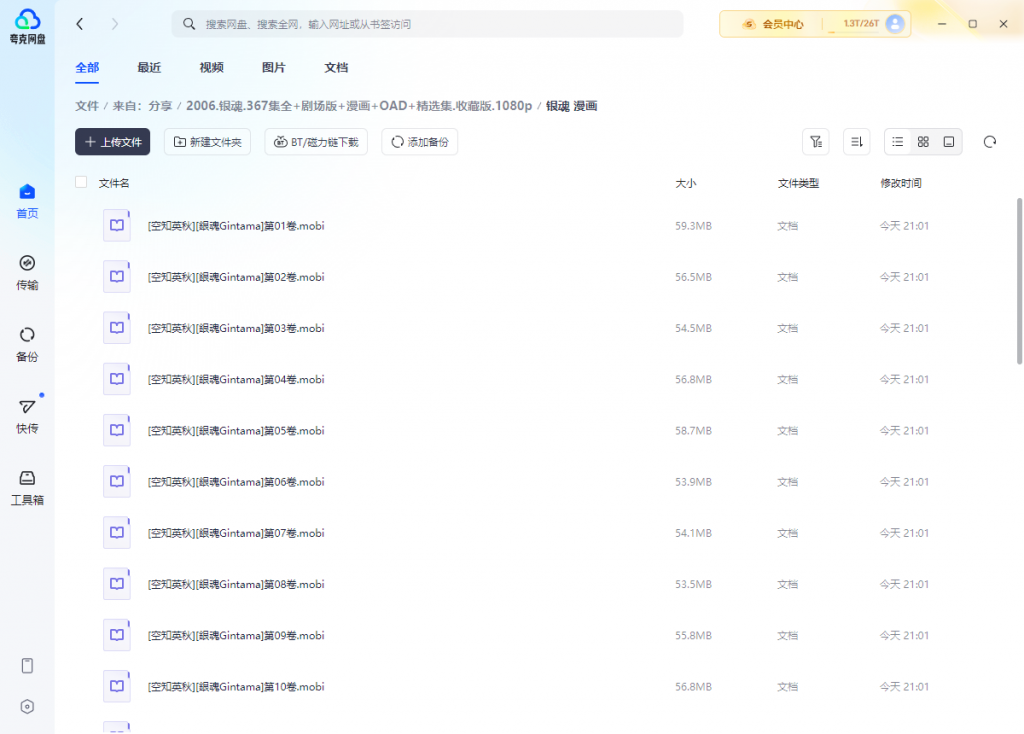Screen dimensions: 1024x734
Task: Switch to grid view
Action: (923, 142)
